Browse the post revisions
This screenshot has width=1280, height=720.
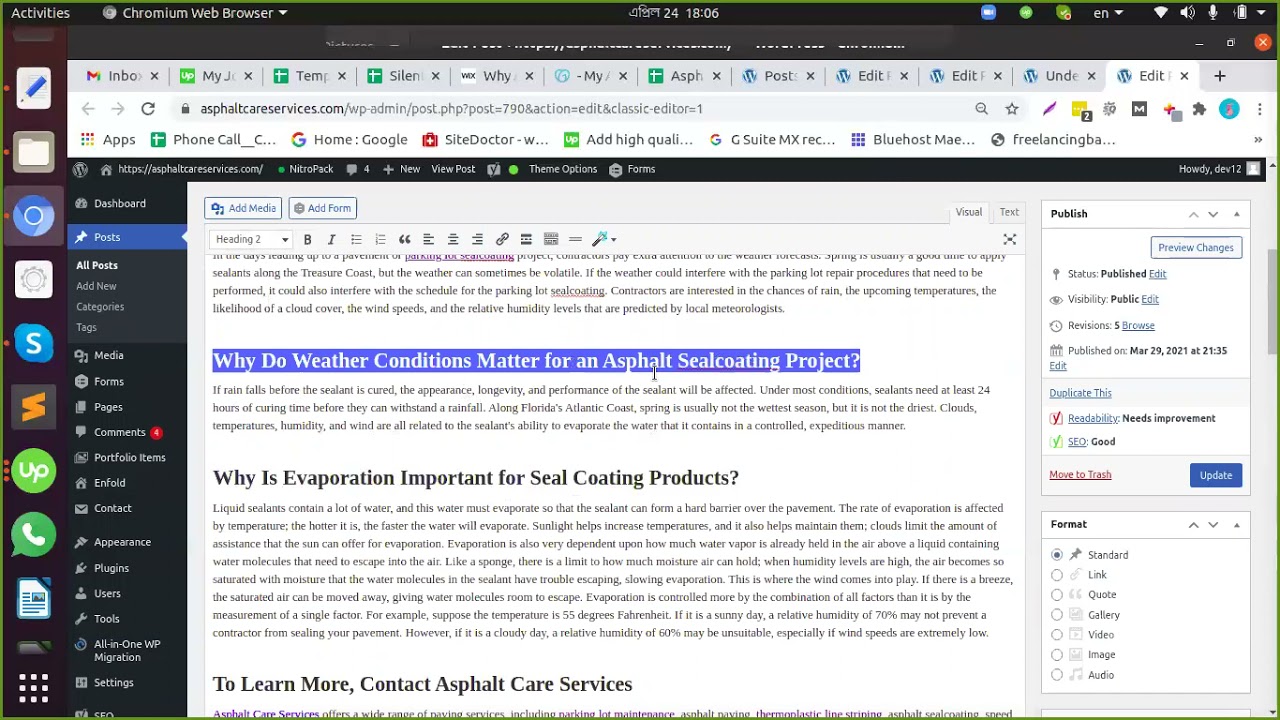coord(1138,325)
